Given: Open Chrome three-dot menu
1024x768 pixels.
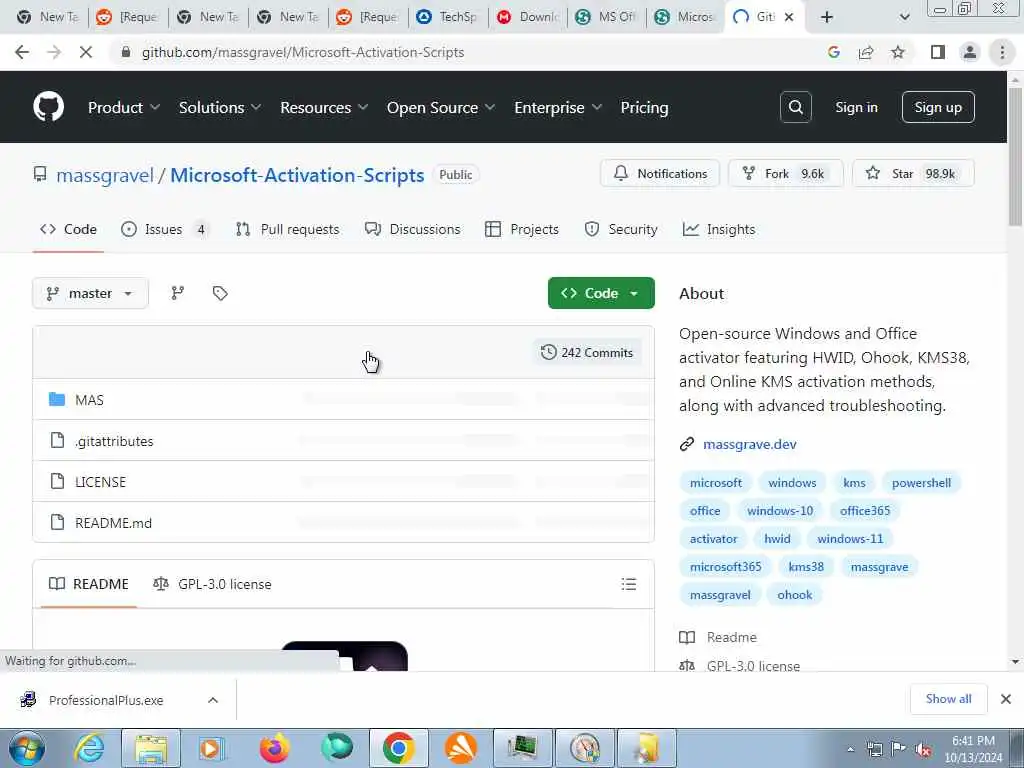Looking at the screenshot, I should click(x=1002, y=52).
